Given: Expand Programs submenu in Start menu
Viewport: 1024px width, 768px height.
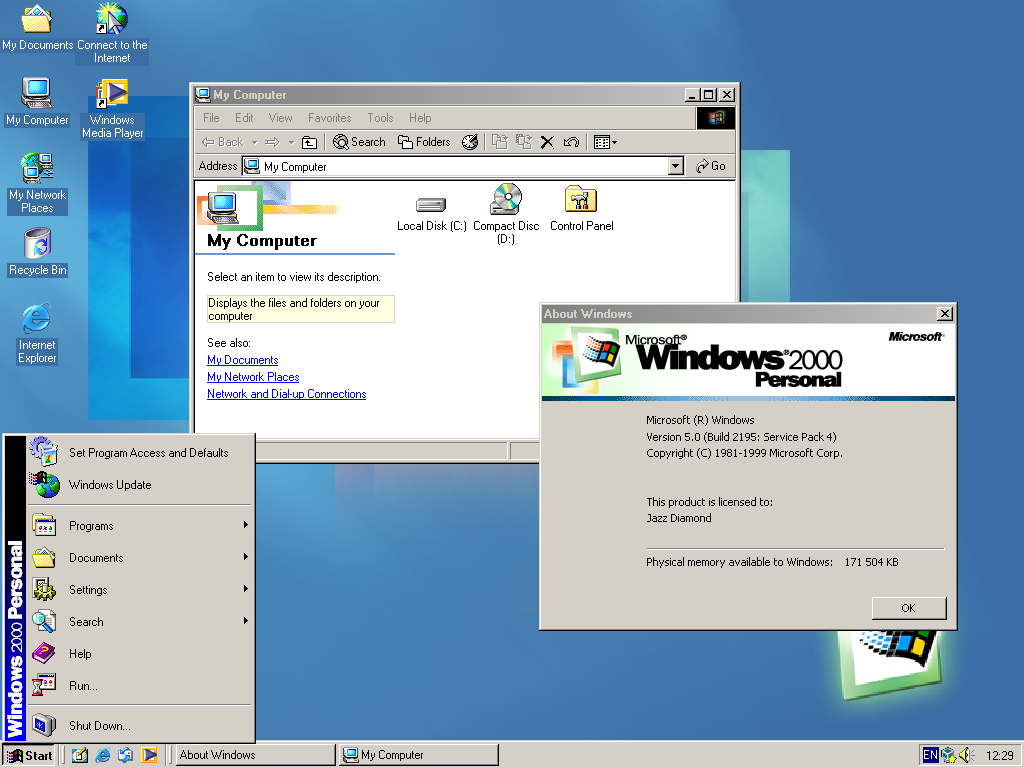Looking at the screenshot, I should [x=139, y=526].
